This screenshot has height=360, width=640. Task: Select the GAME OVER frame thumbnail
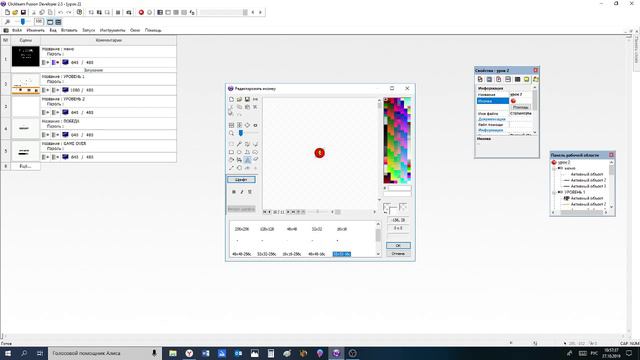pyautogui.click(x=25, y=151)
